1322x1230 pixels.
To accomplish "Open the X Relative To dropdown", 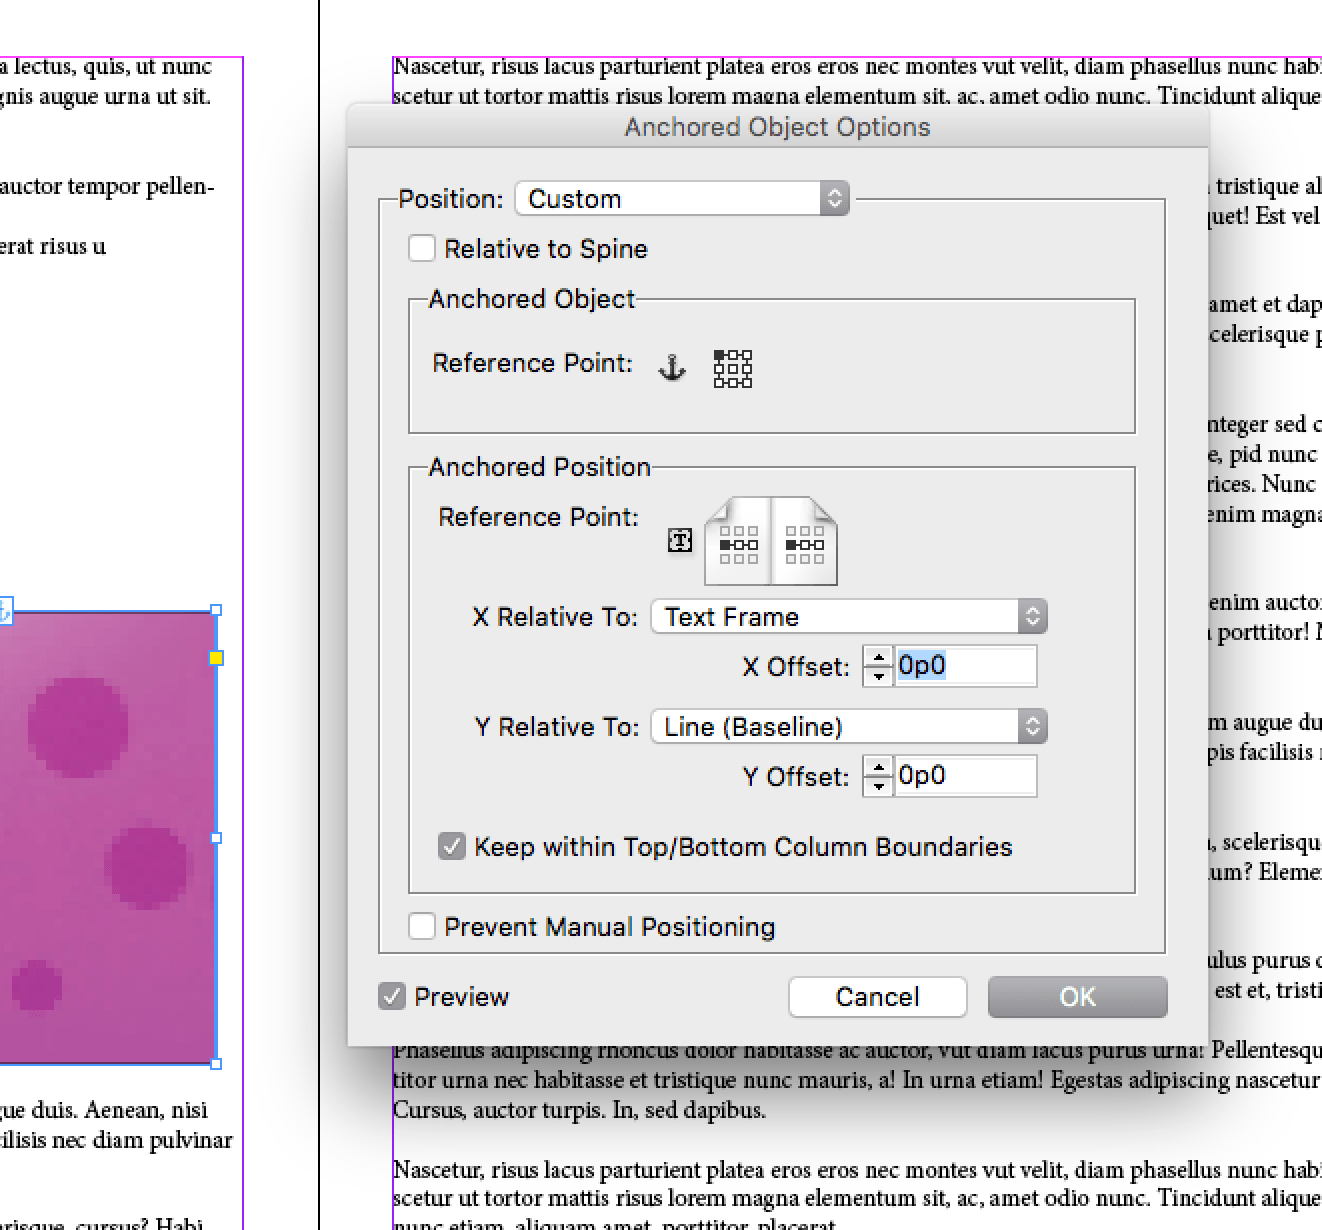I will coord(848,616).
